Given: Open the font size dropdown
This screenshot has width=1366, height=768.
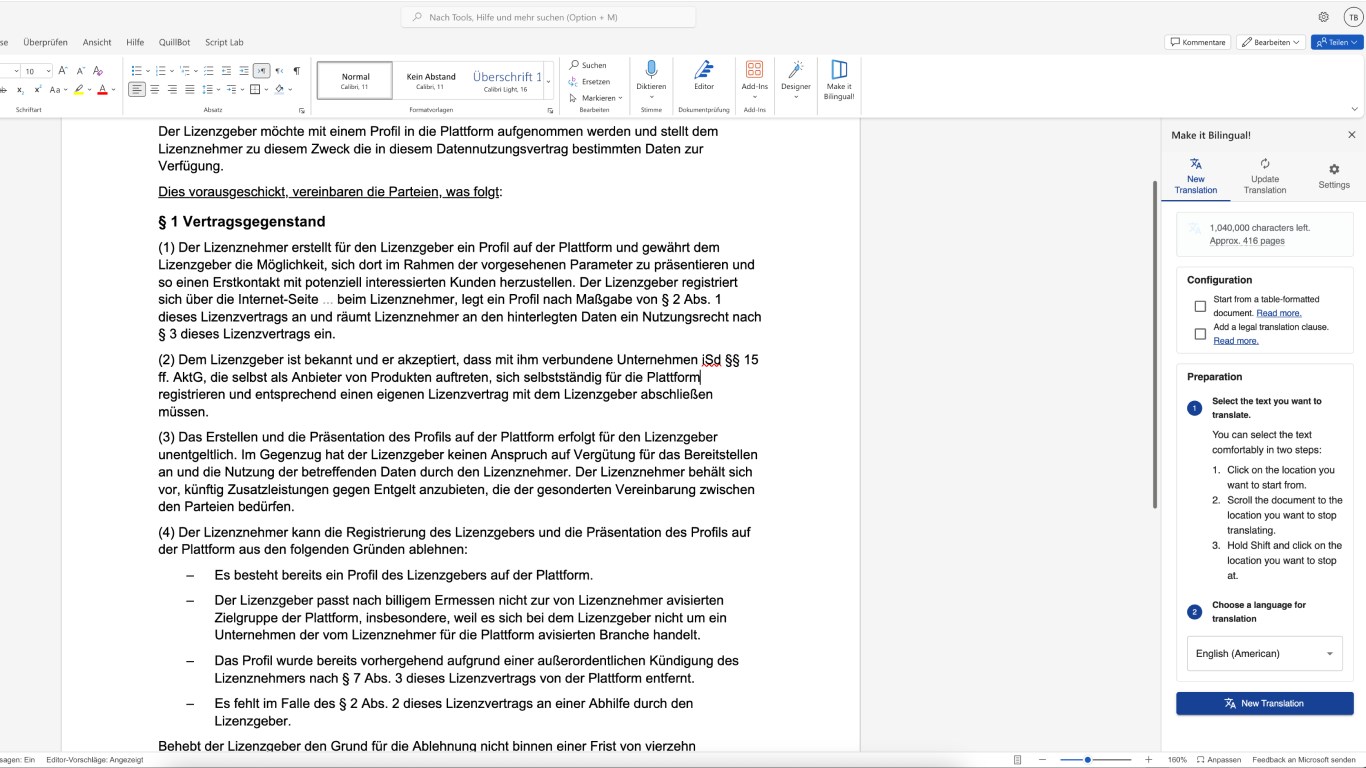Looking at the screenshot, I should click(47, 71).
